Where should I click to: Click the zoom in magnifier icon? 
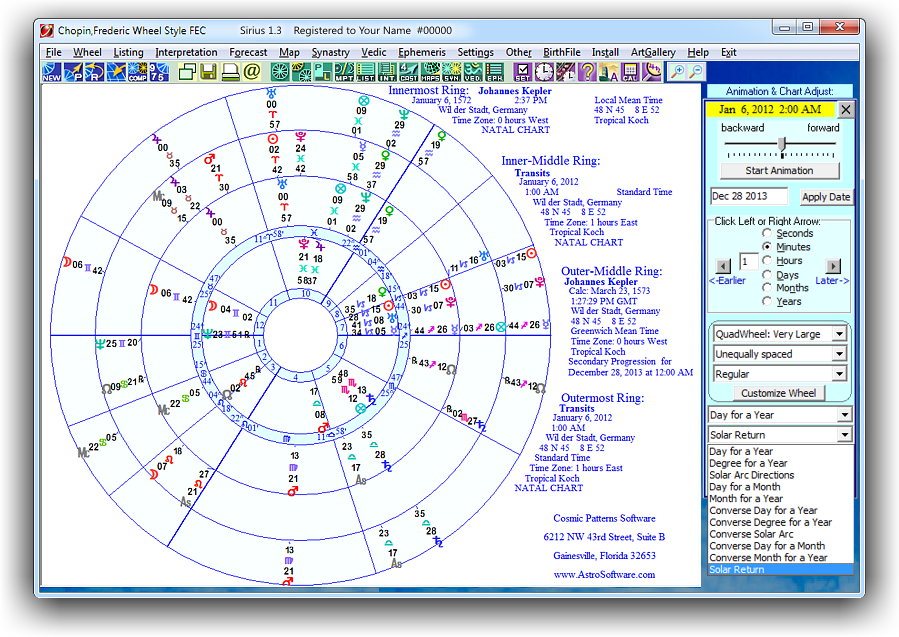click(677, 72)
